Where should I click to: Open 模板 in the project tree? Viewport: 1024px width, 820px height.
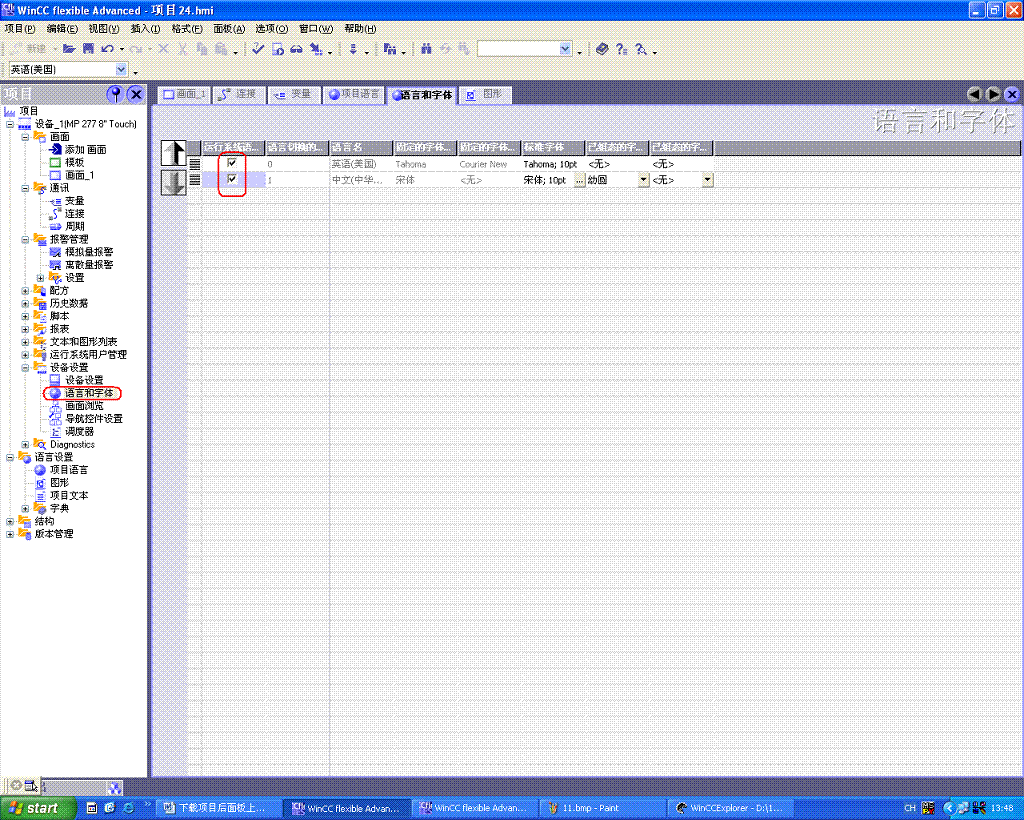pyautogui.click(x=74, y=162)
